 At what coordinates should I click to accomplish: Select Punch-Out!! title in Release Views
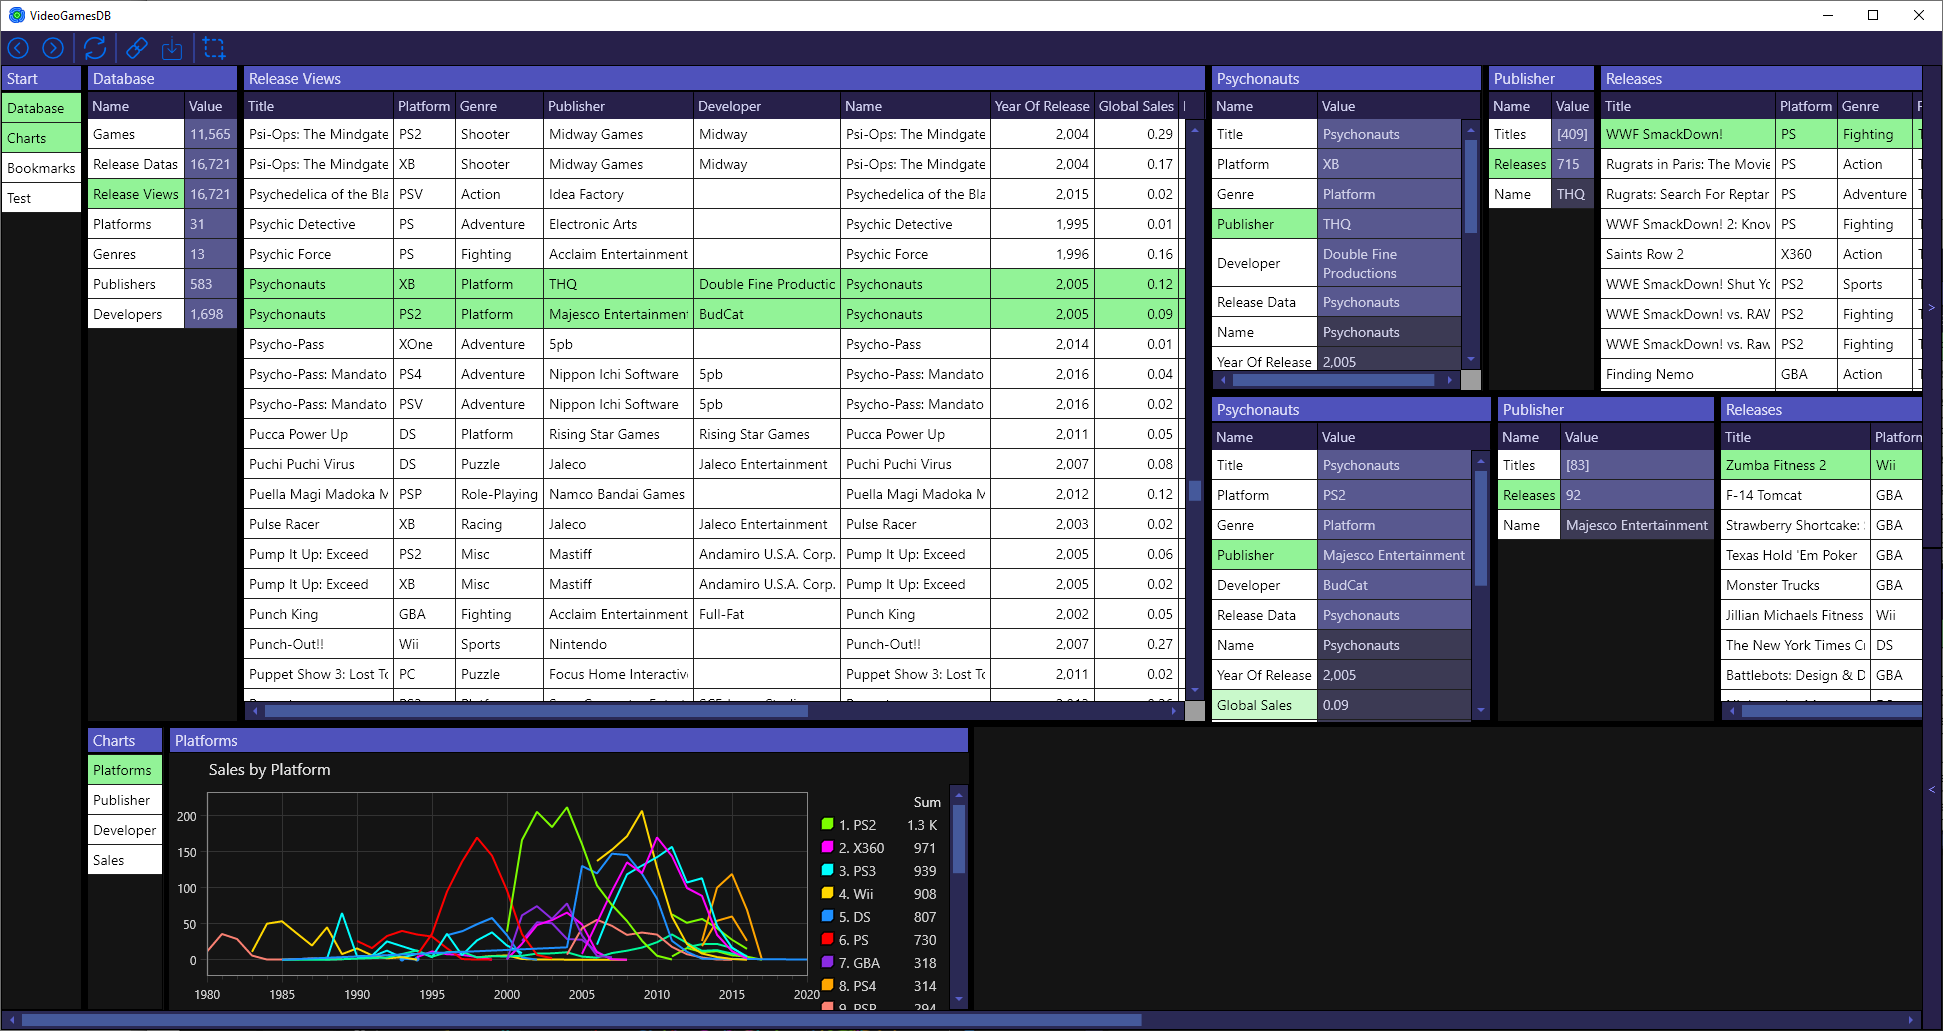tap(318, 644)
